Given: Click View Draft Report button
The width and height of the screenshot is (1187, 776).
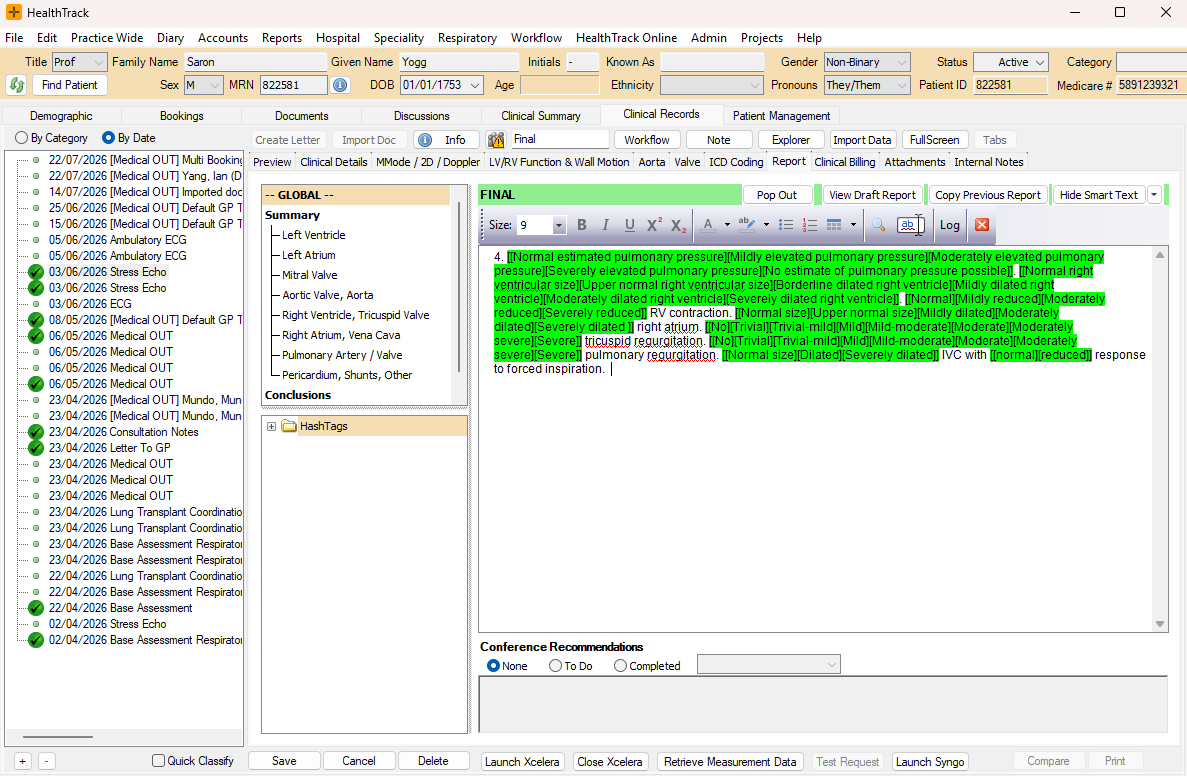Looking at the screenshot, I should click(x=872, y=195).
